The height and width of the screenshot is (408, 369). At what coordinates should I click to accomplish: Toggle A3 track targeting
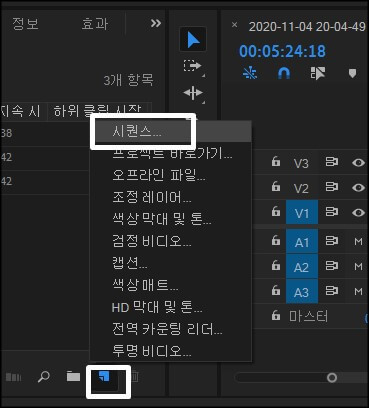click(302, 292)
